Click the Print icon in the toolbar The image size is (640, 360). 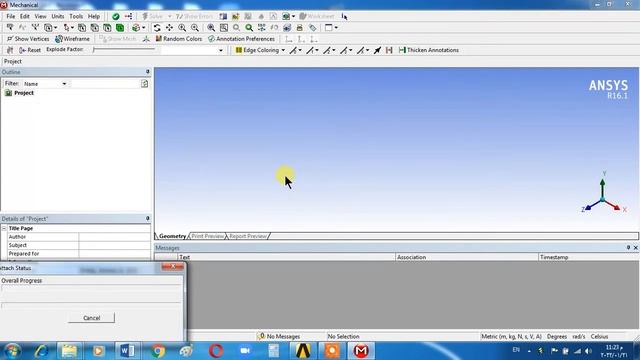(300, 28)
